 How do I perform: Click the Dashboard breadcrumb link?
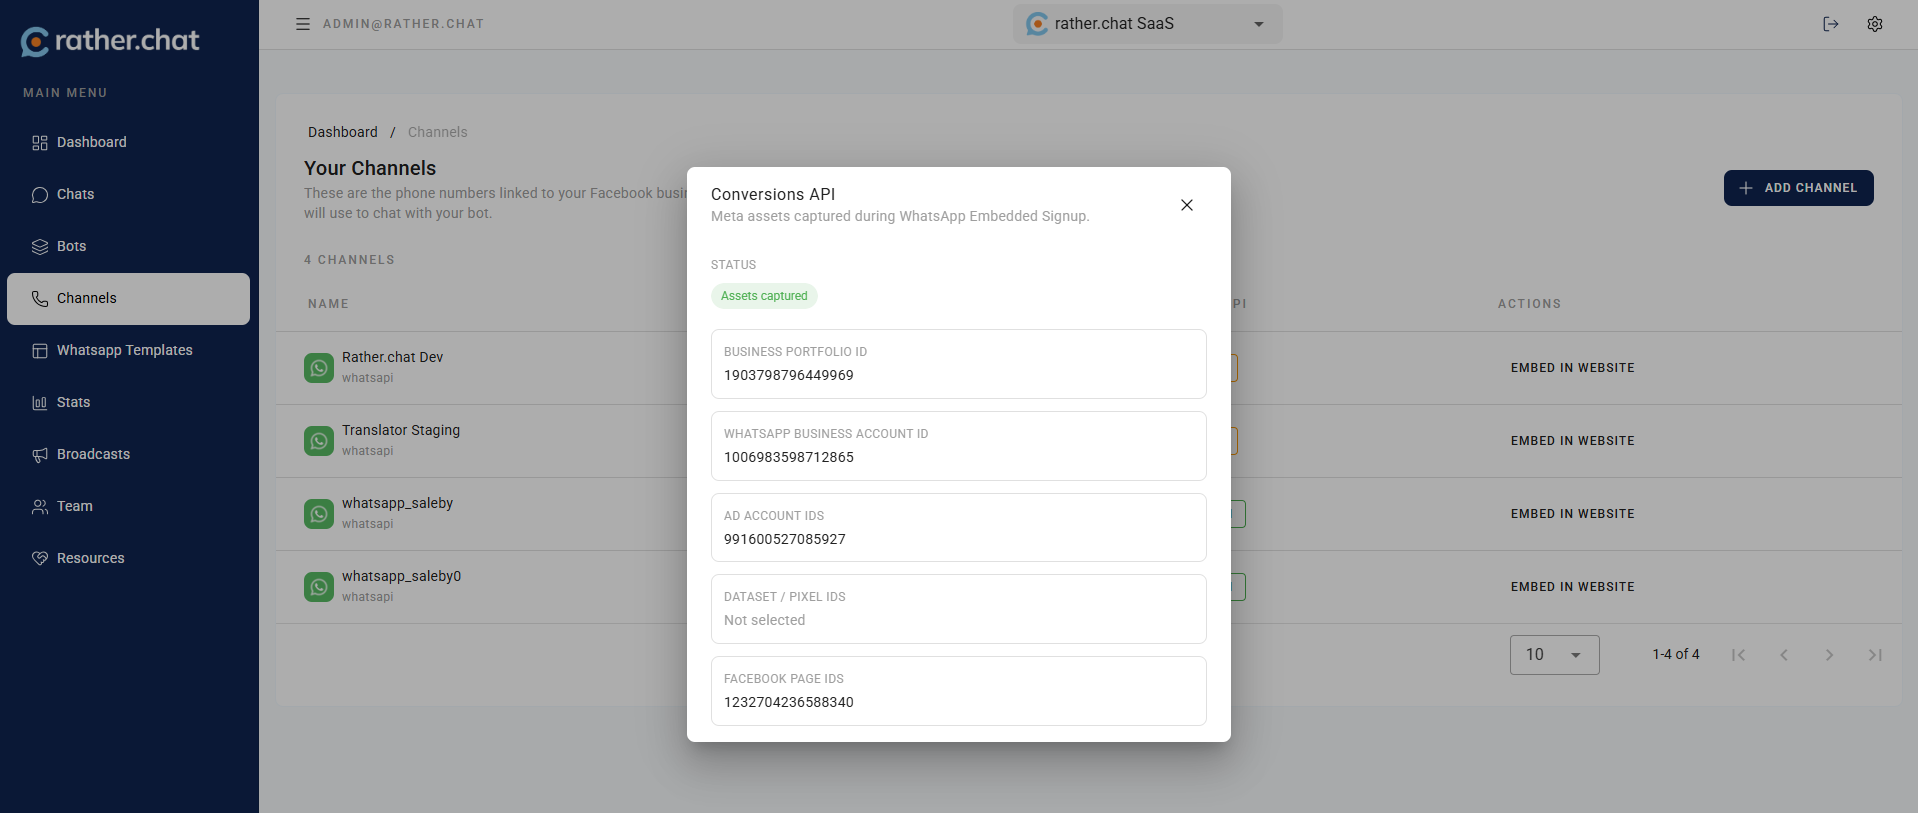[343, 132]
